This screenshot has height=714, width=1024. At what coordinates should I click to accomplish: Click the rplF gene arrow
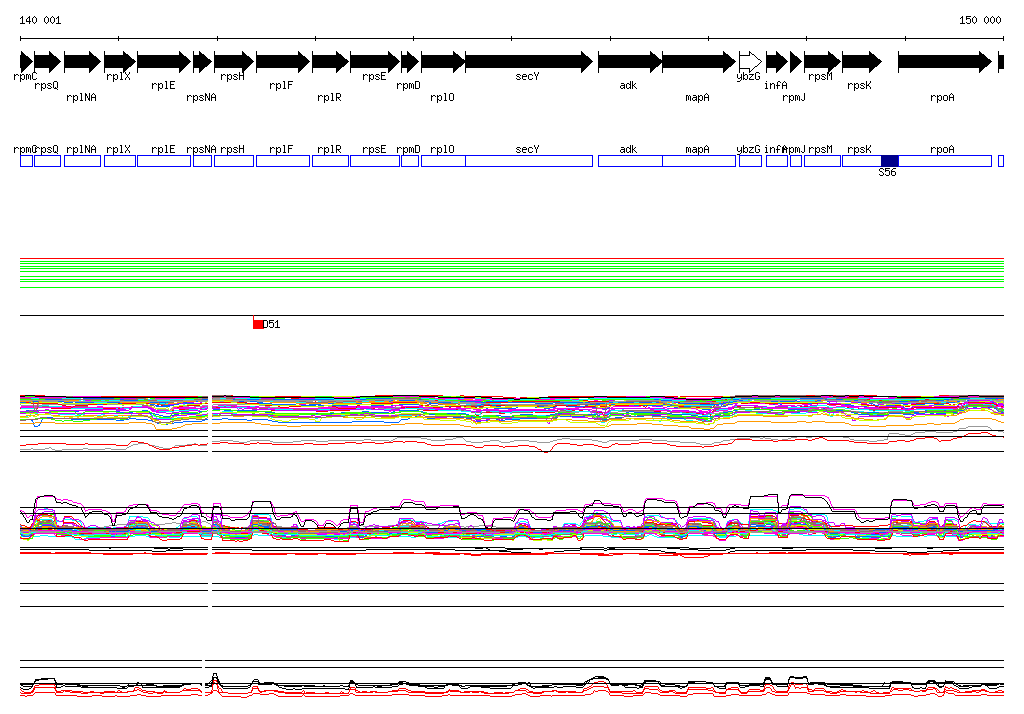point(283,62)
